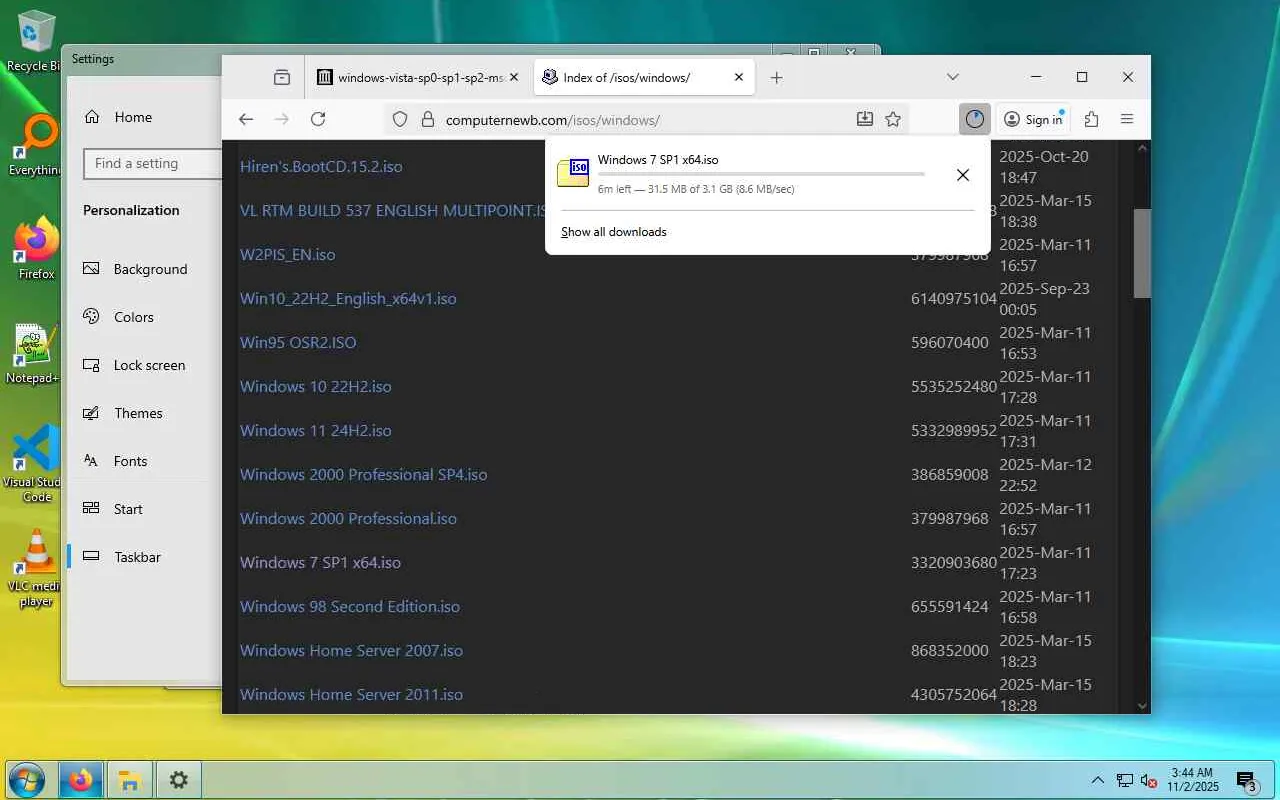Click the ISO file icon in downloads panel

pos(573,173)
